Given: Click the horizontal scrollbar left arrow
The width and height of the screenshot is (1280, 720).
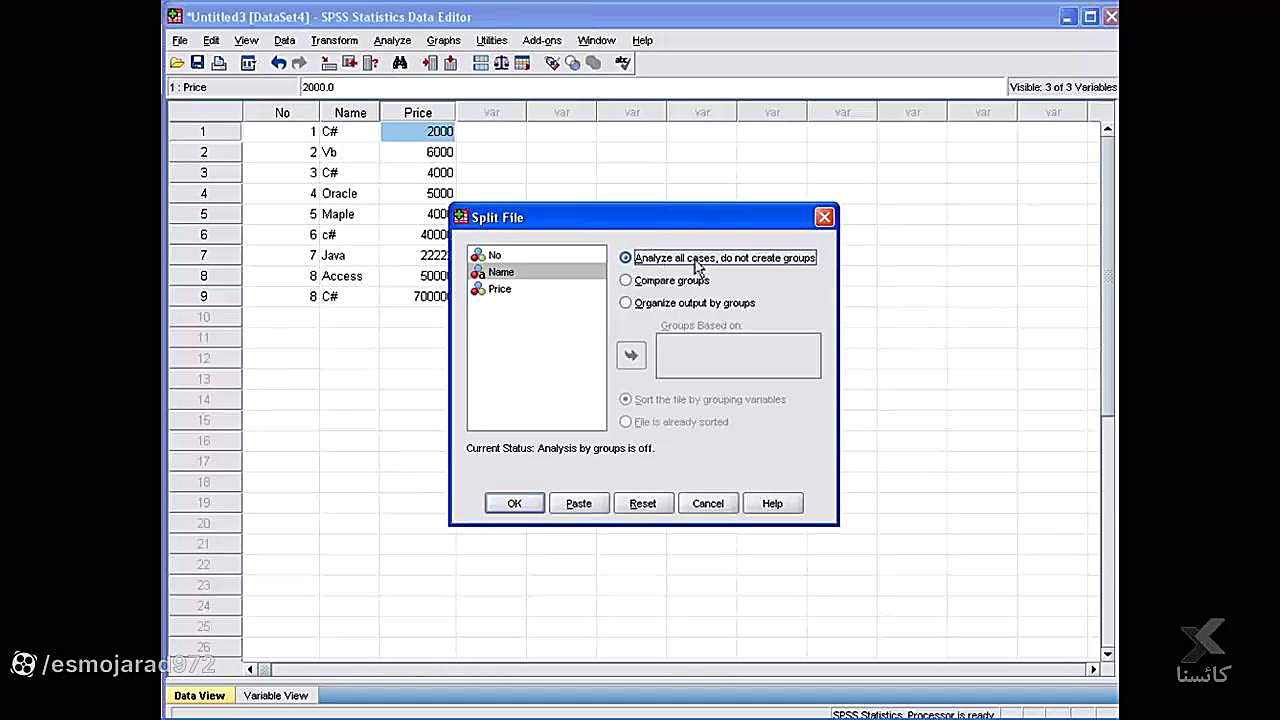Looking at the screenshot, I should (x=250, y=669).
